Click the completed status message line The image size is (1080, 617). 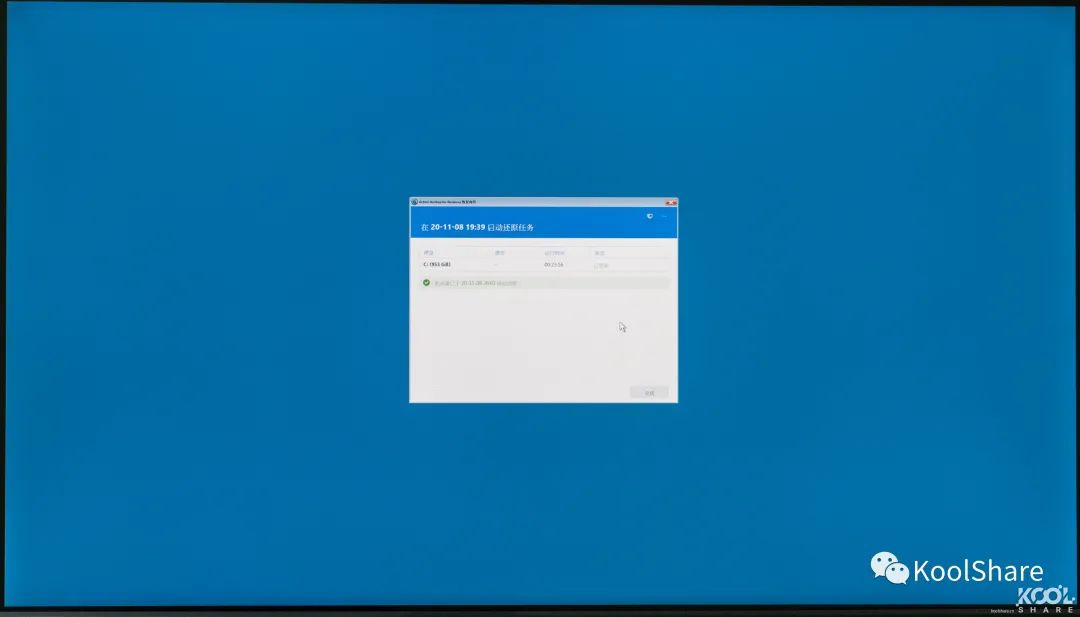(x=543, y=283)
